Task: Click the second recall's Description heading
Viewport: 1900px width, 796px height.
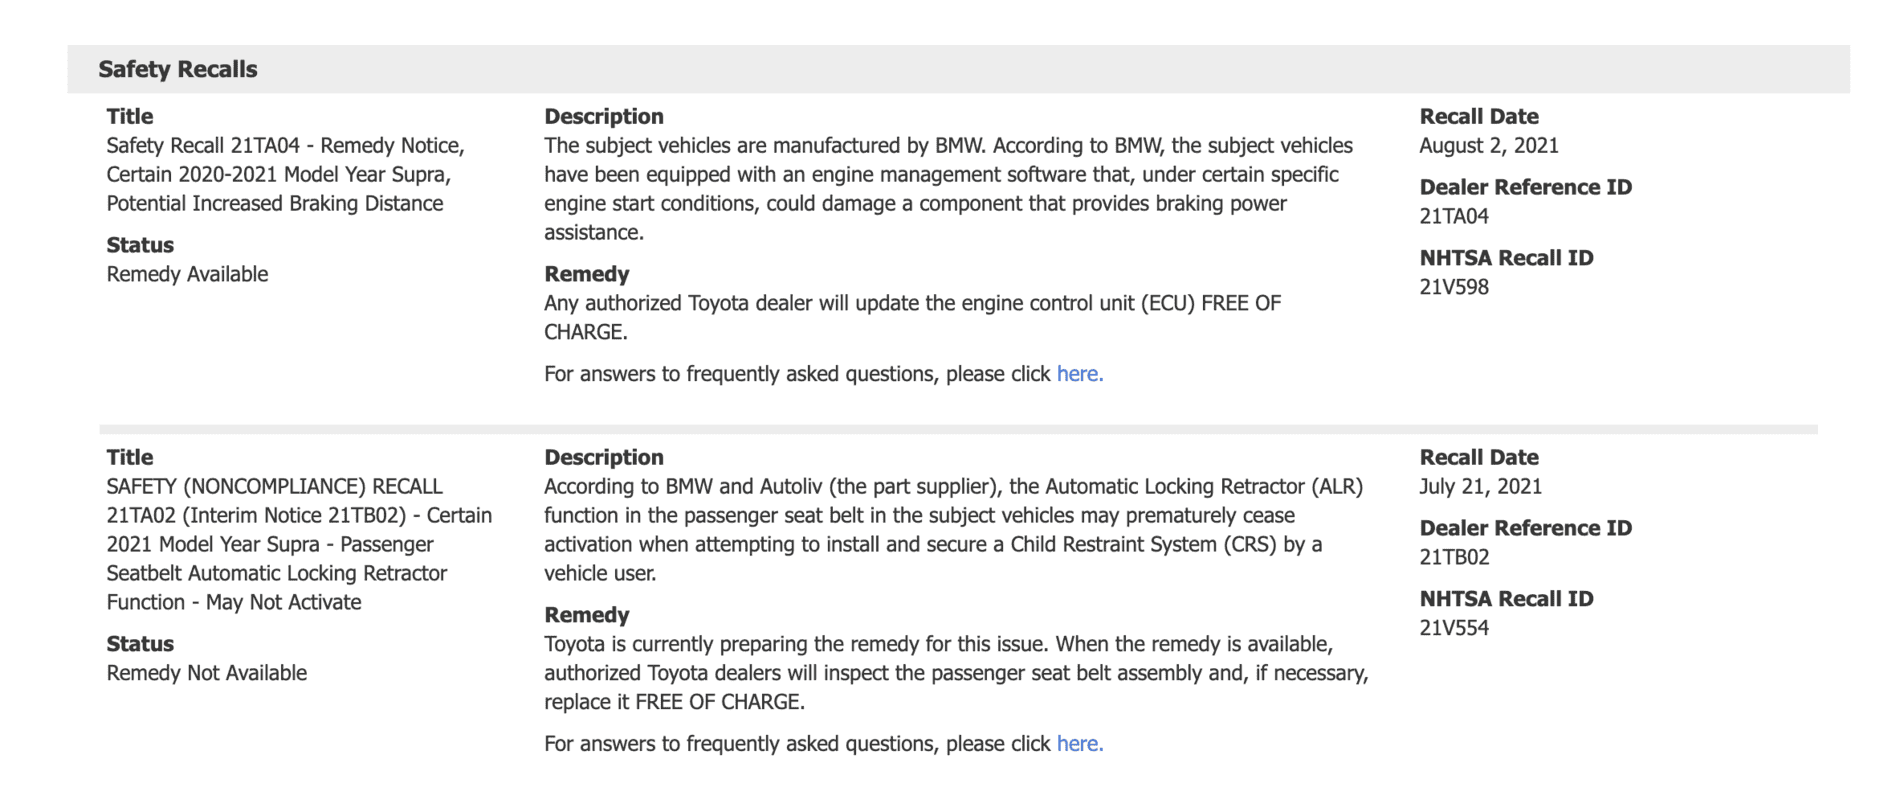Action: coord(604,457)
